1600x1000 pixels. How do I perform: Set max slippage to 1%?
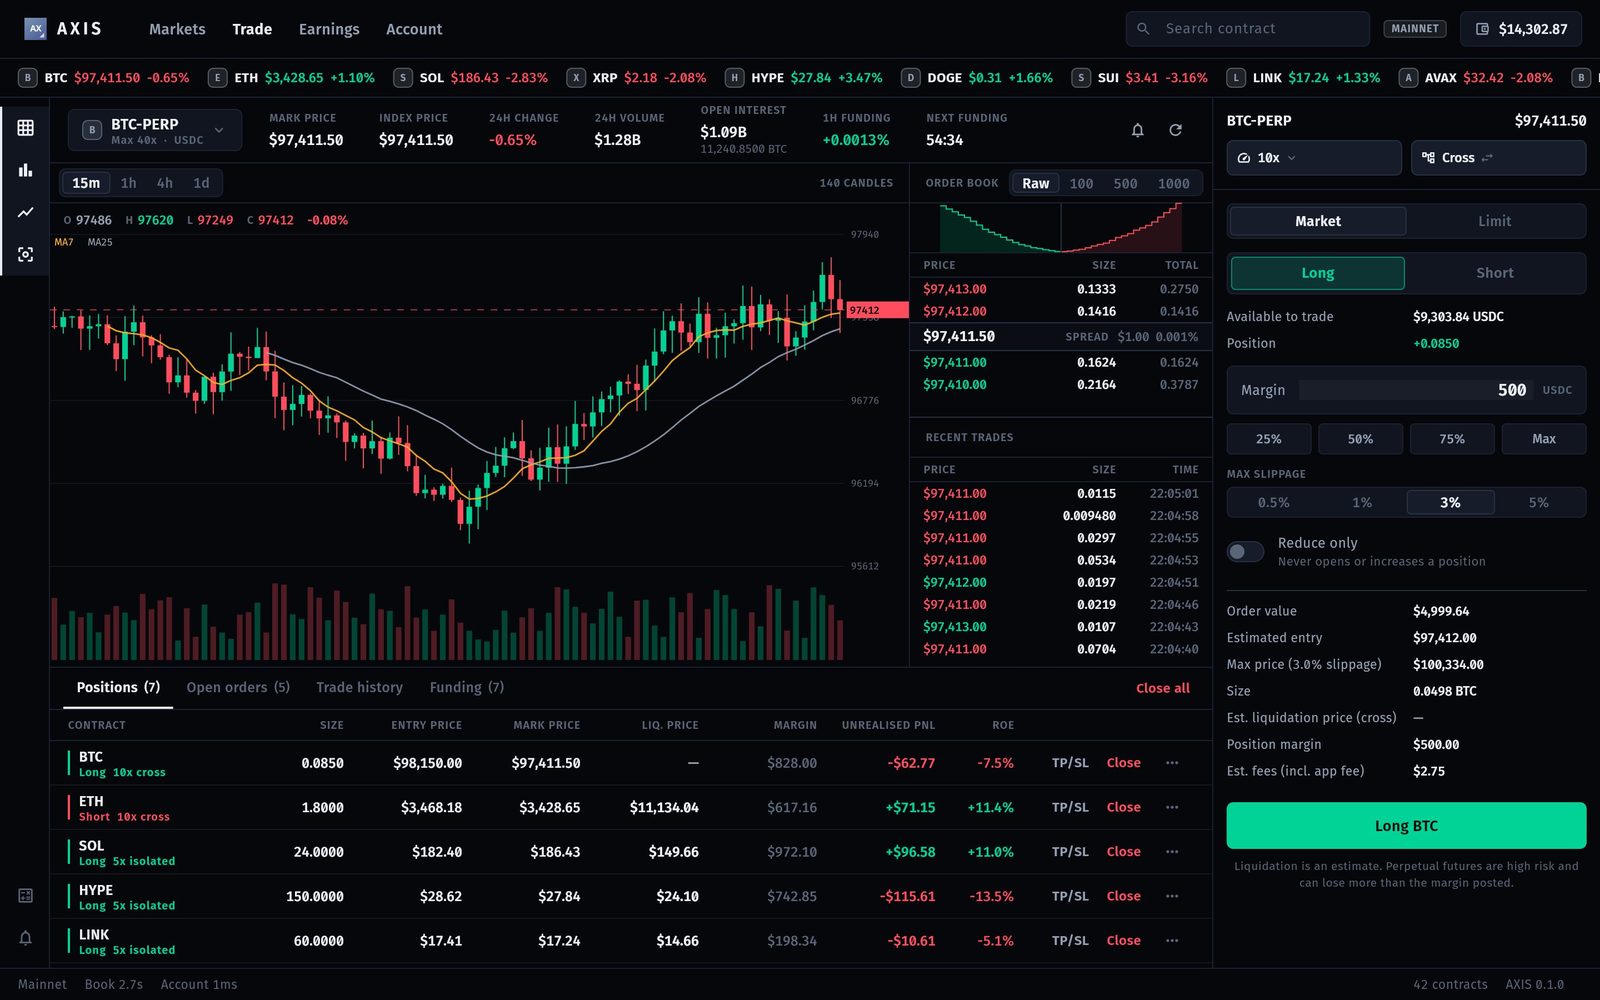pyautogui.click(x=1362, y=503)
